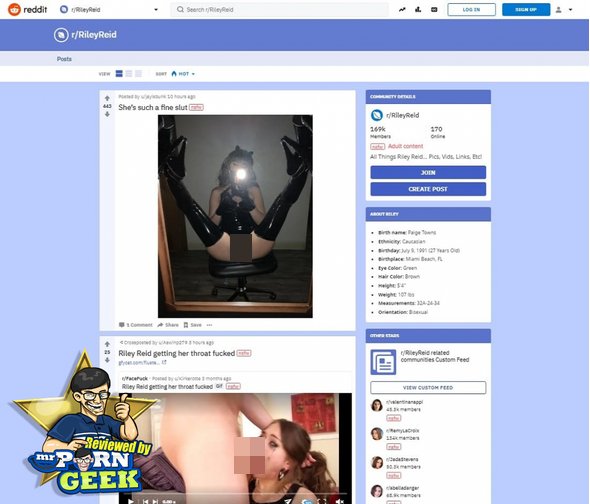Downvote the post with 443 points
The width and height of the screenshot is (590, 504).
(107, 114)
